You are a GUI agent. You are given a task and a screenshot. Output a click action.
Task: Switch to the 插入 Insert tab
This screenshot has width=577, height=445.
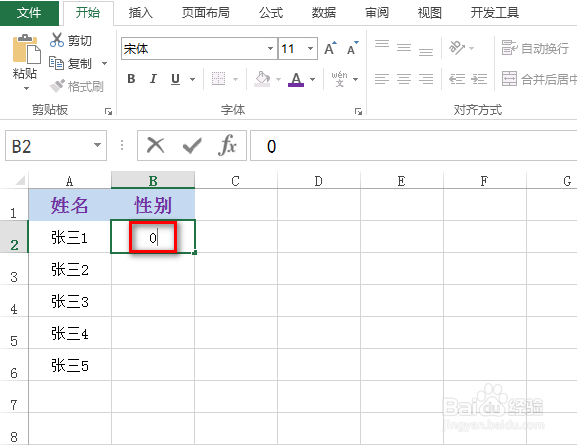coord(141,13)
